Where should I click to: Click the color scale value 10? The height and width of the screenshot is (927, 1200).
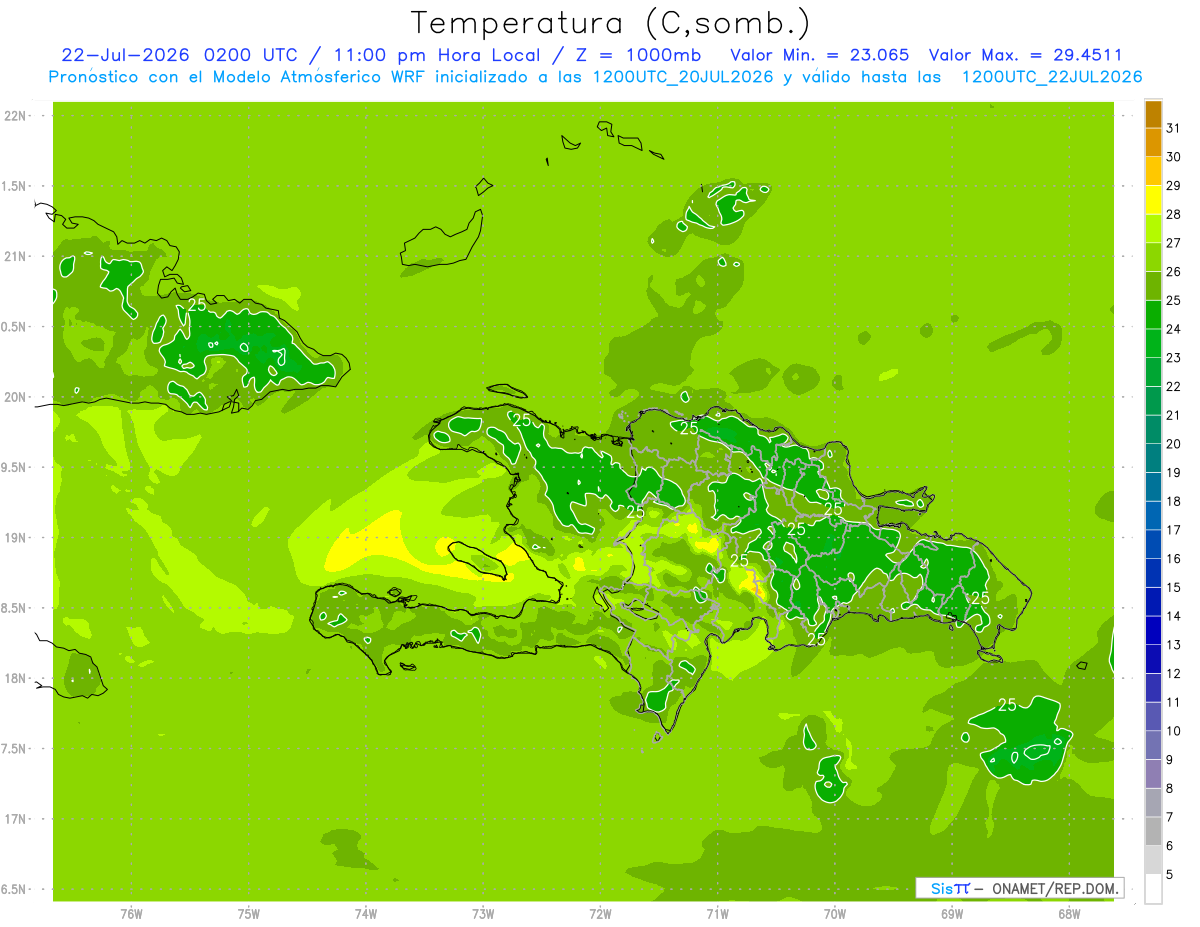tap(1173, 731)
